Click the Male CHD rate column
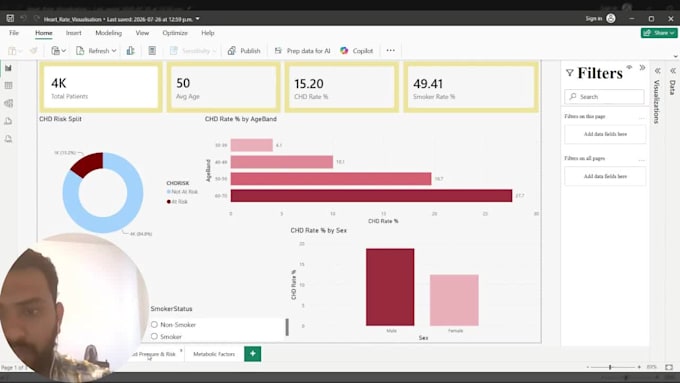This screenshot has width=680, height=383. [390, 287]
